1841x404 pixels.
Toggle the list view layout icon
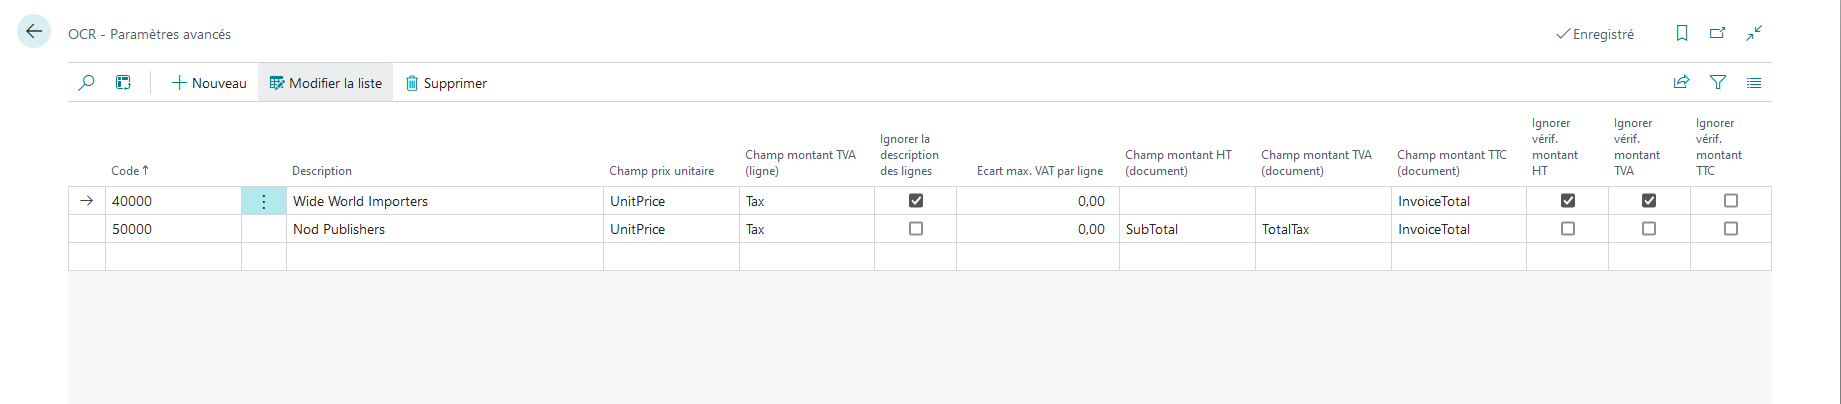[1754, 83]
